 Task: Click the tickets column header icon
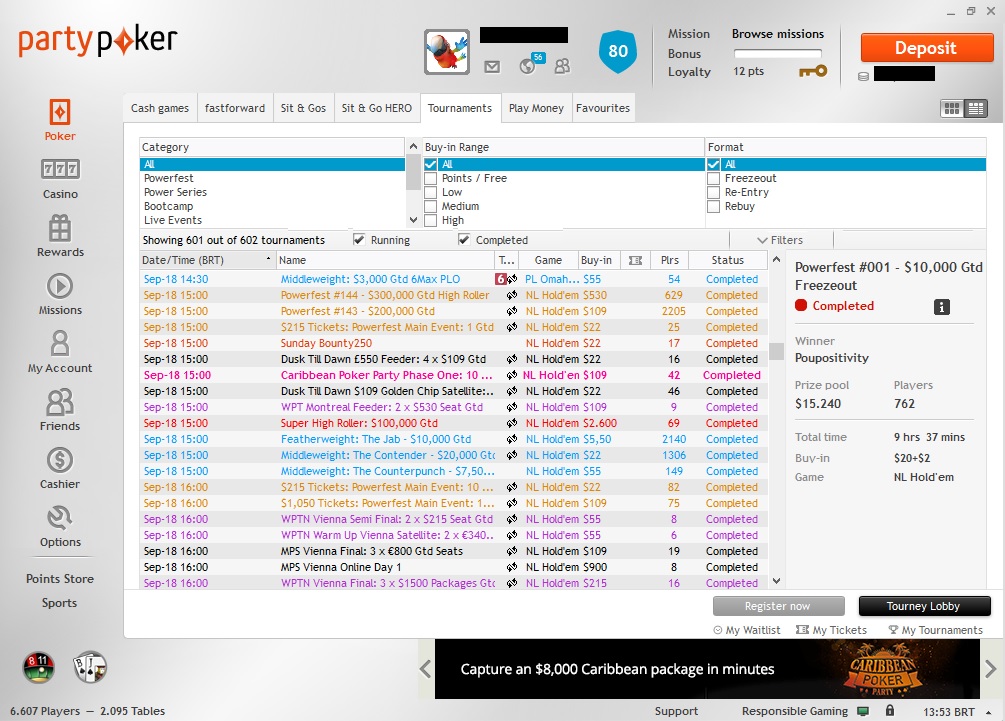635,260
